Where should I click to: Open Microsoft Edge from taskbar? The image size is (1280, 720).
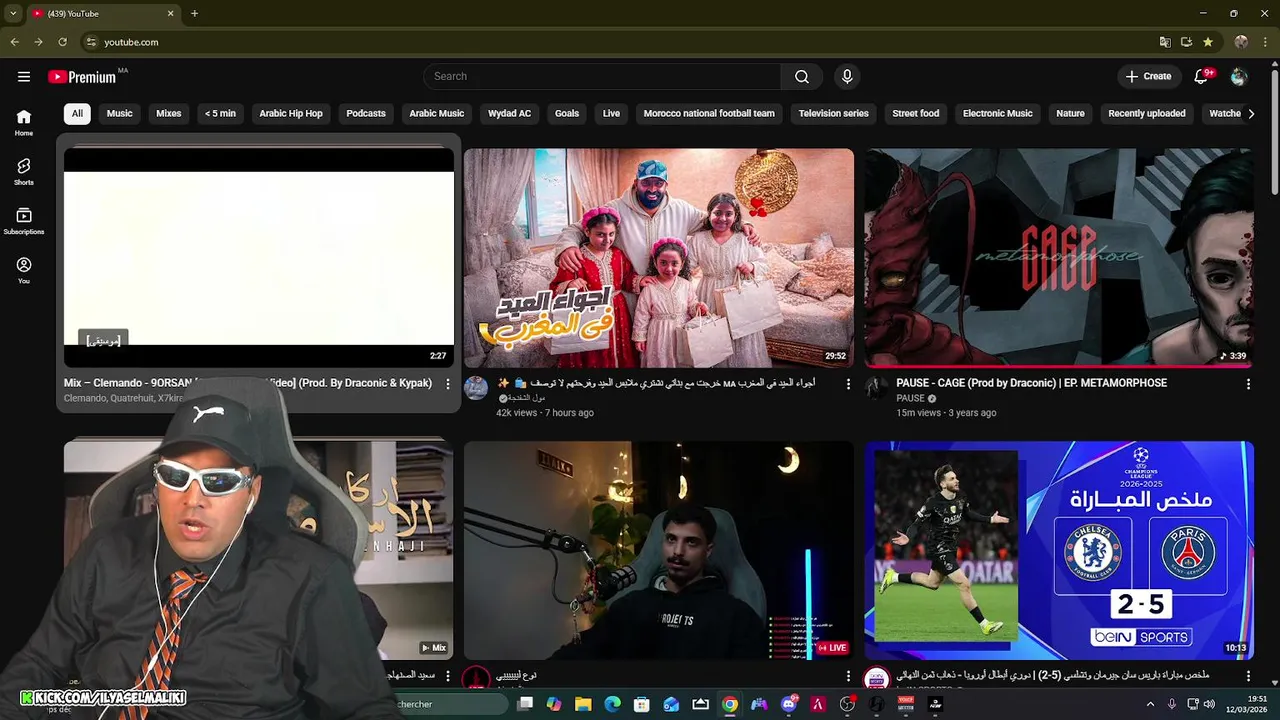[x=612, y=704]
